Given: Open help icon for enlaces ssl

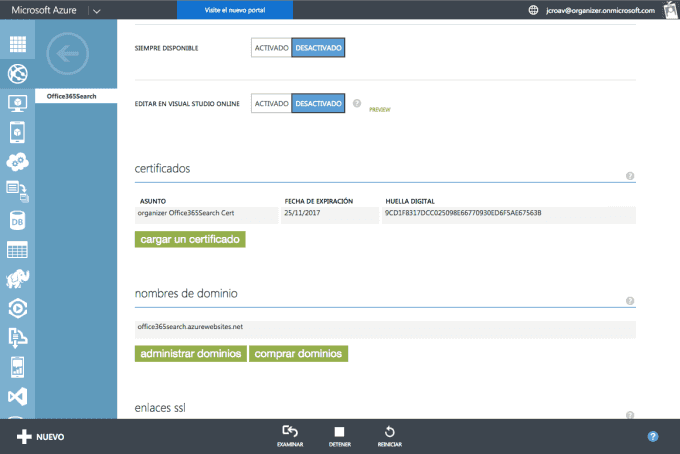Looking at the screenshot, I should point(630,415).
